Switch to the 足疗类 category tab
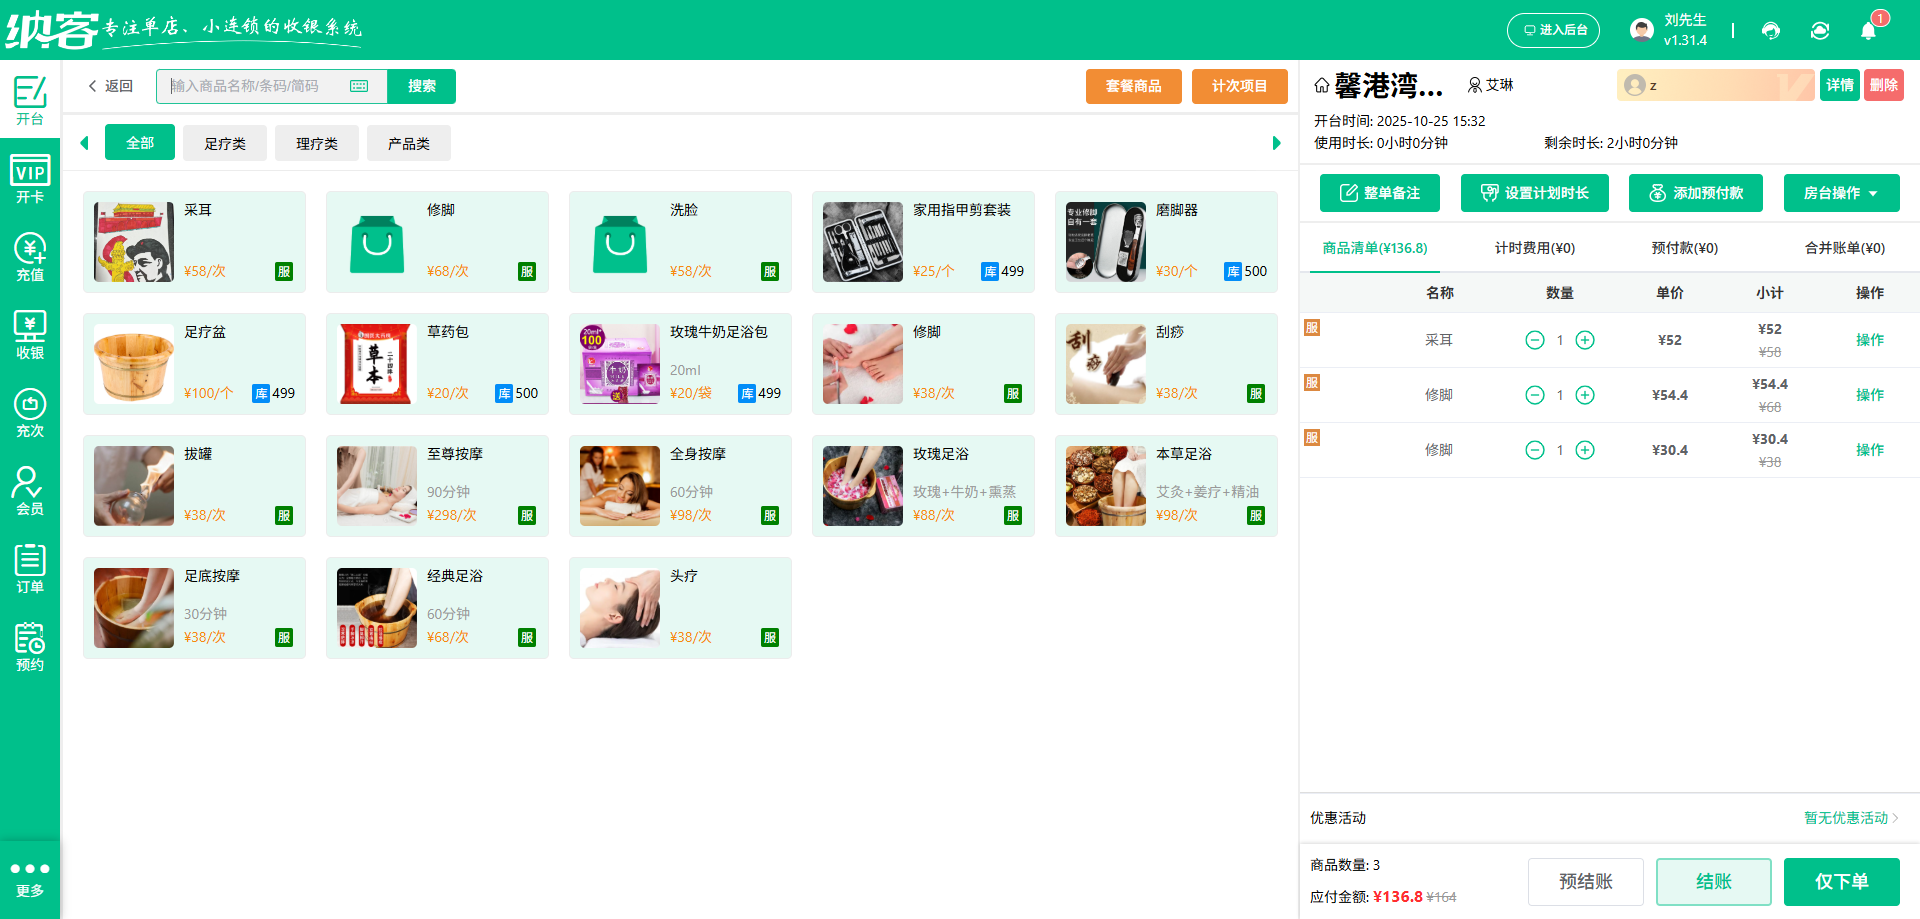Viewport: 1920px width, 919px height. pyautogui.click(x=225, y=143)
